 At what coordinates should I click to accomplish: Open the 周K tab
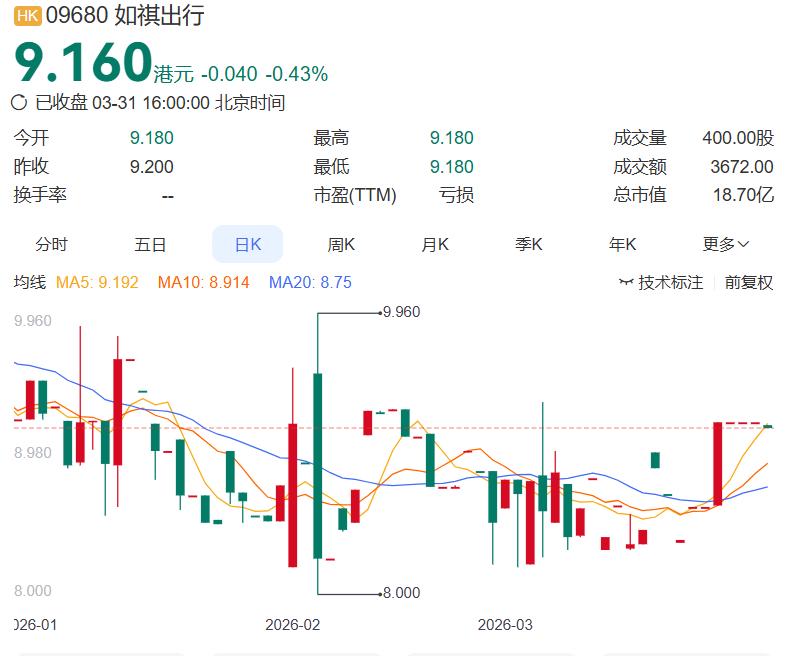[341, 244]
